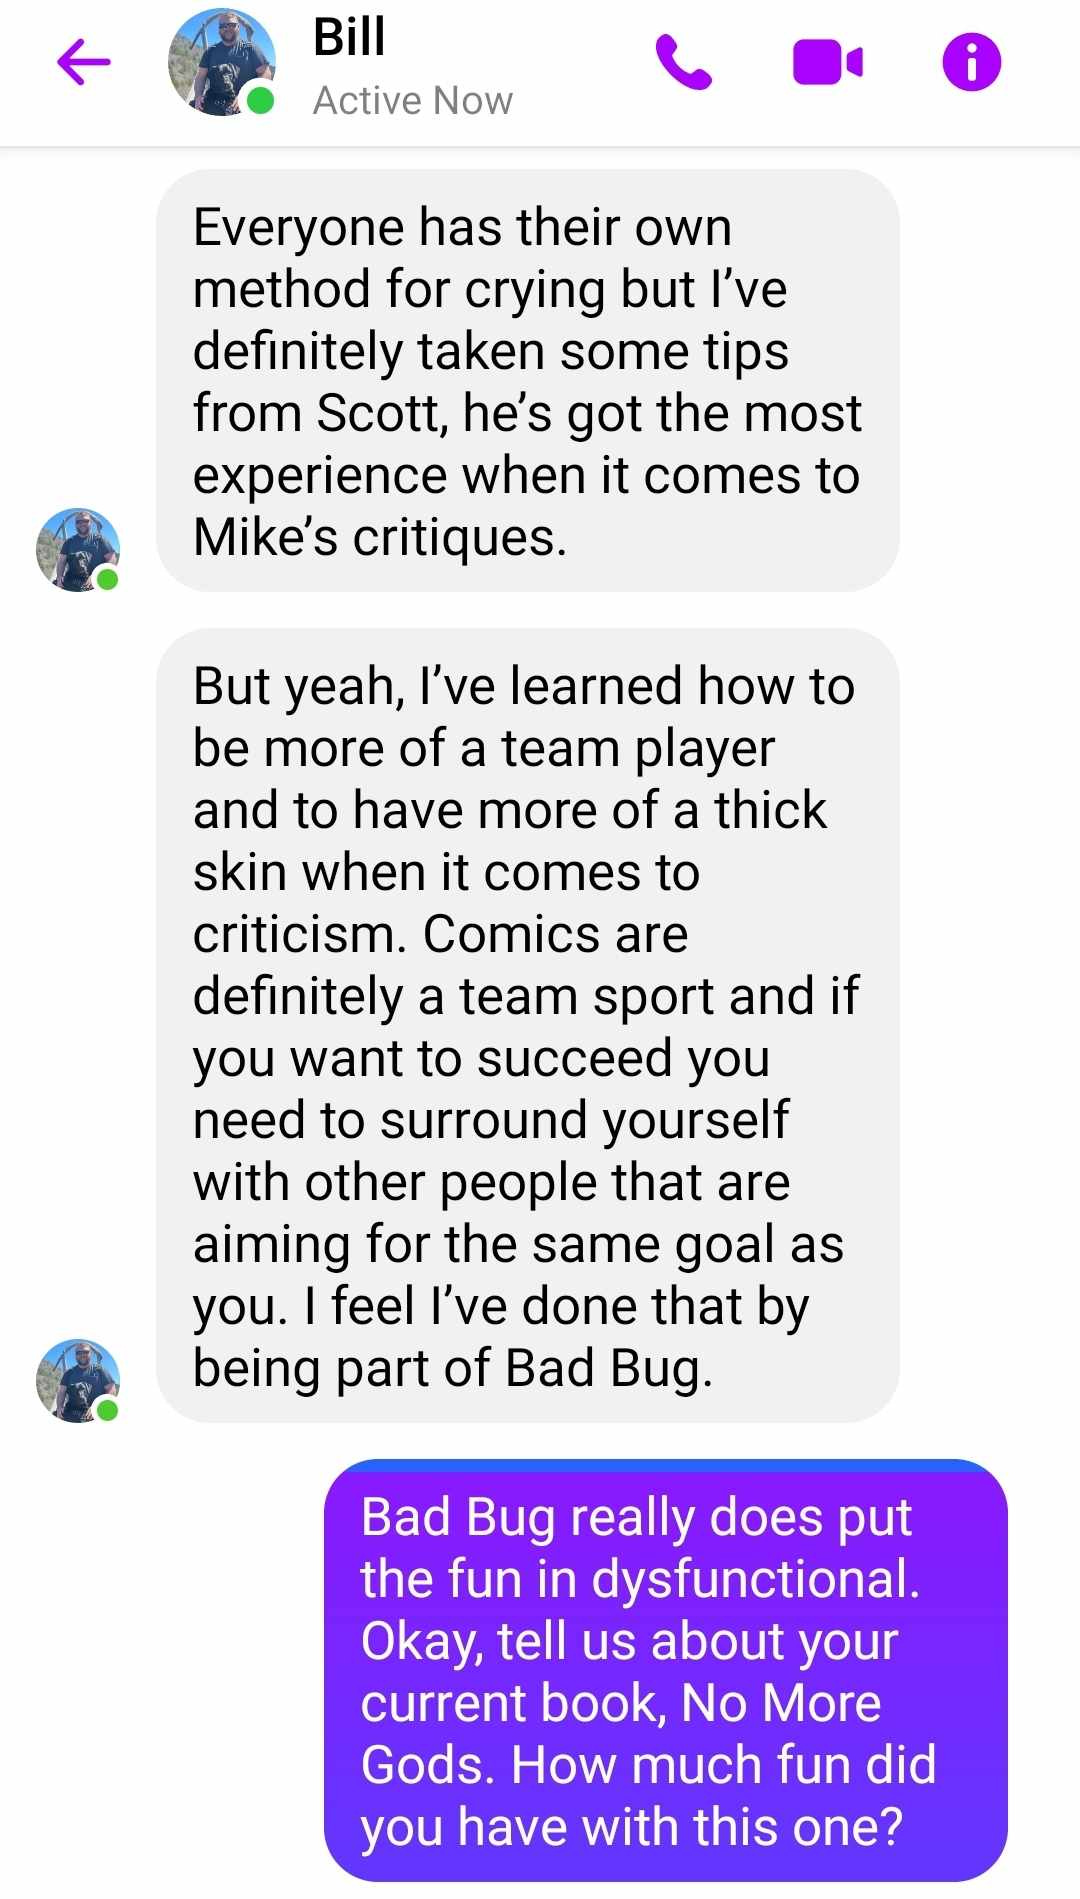
Task: Click the green active dot on header avatar
Action: pyautogui.click(x=260, y=100)
